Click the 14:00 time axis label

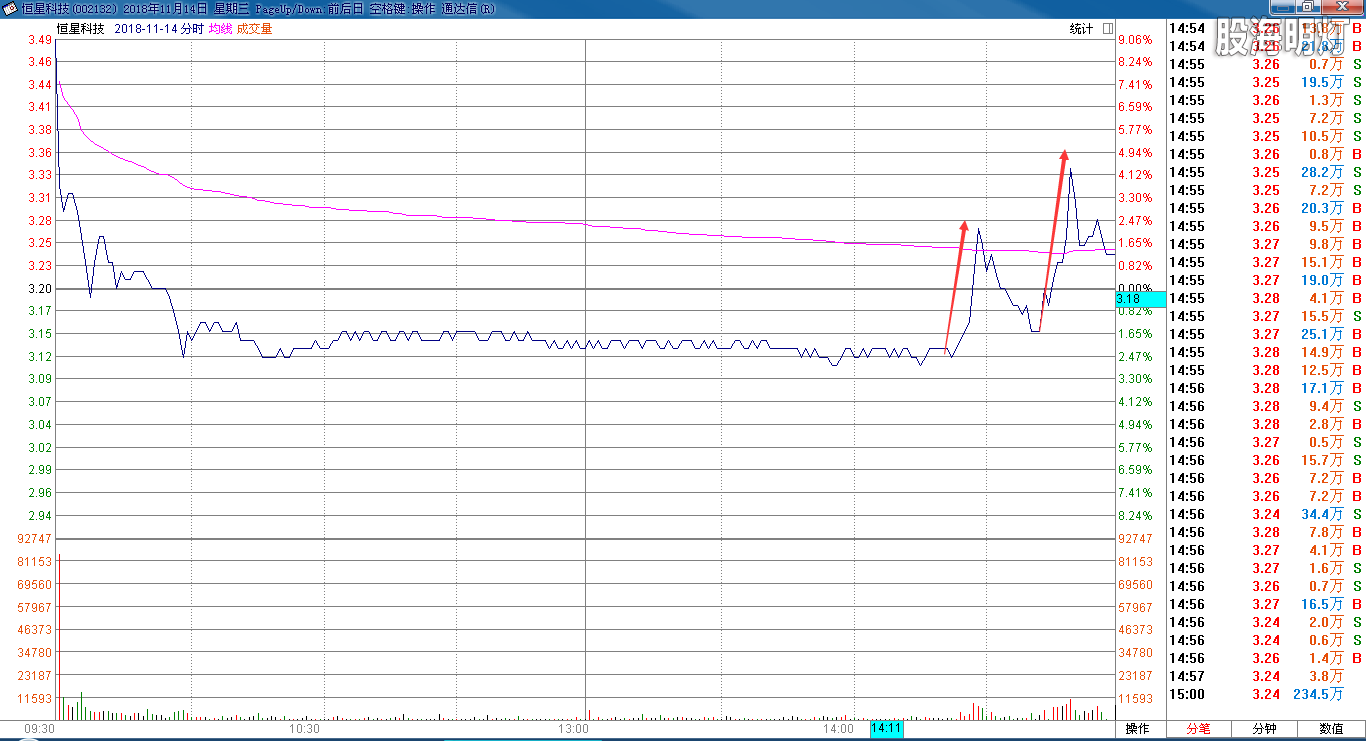tap(838, 730)
